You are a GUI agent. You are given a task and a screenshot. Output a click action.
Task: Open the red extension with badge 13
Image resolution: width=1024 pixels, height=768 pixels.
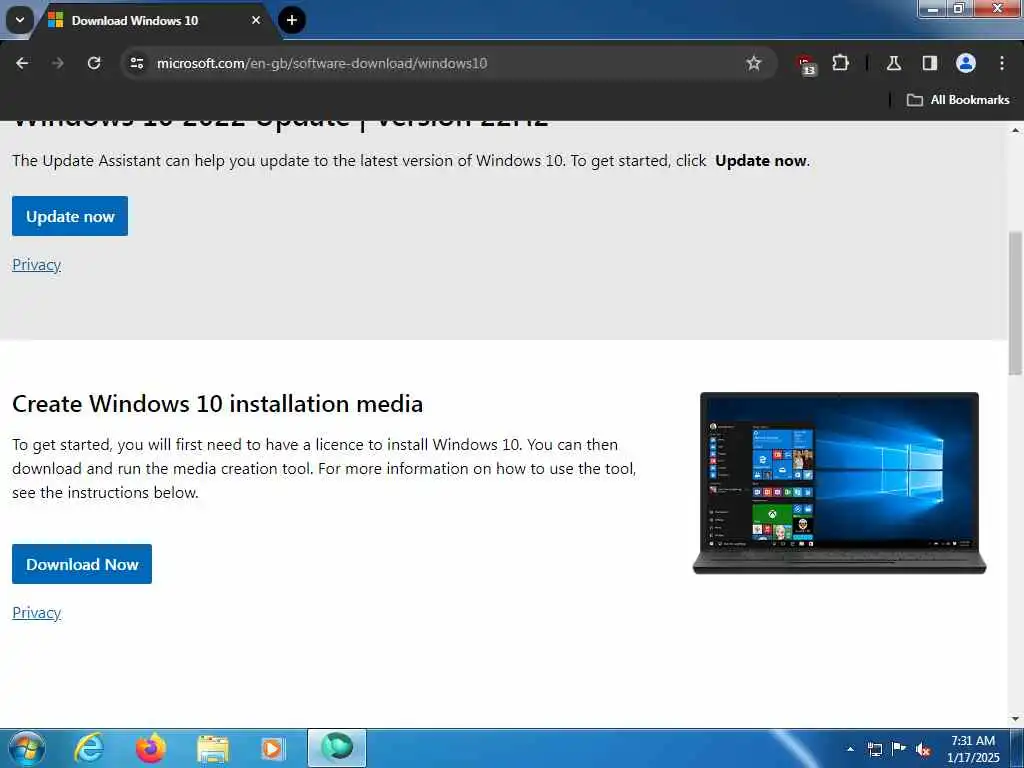coord(806,64)
